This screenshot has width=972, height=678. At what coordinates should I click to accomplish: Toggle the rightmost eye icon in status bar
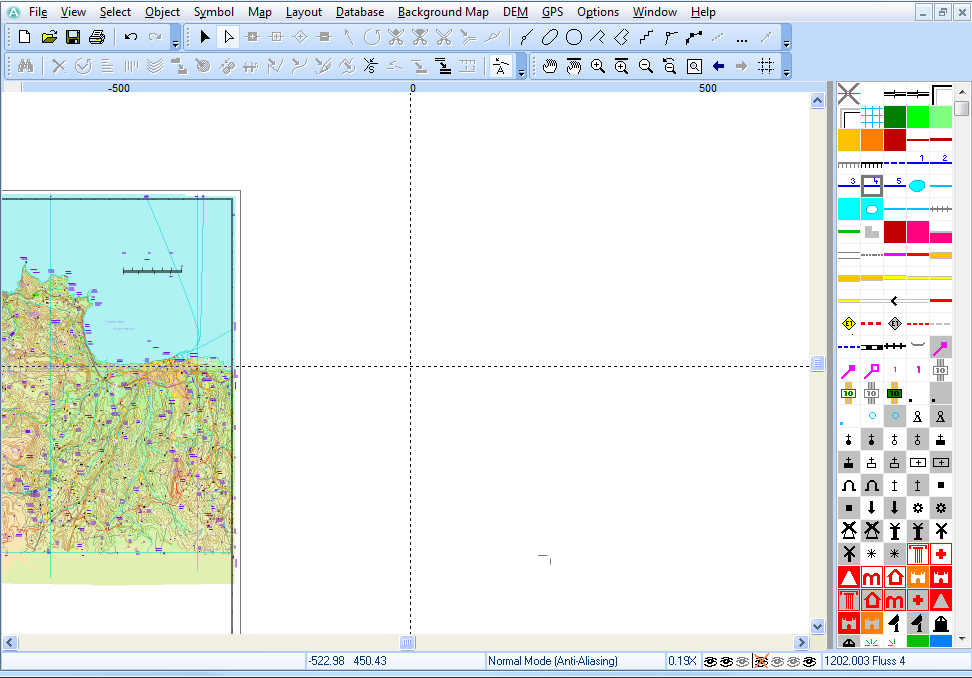(809, 661)
